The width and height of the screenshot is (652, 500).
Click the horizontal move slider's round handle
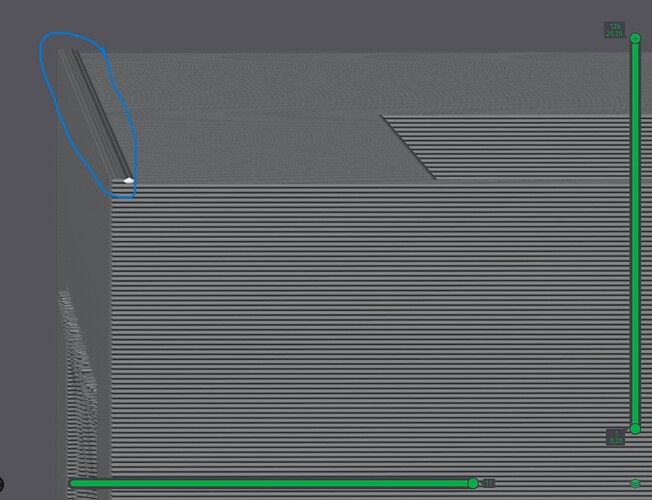pos(473,483)
